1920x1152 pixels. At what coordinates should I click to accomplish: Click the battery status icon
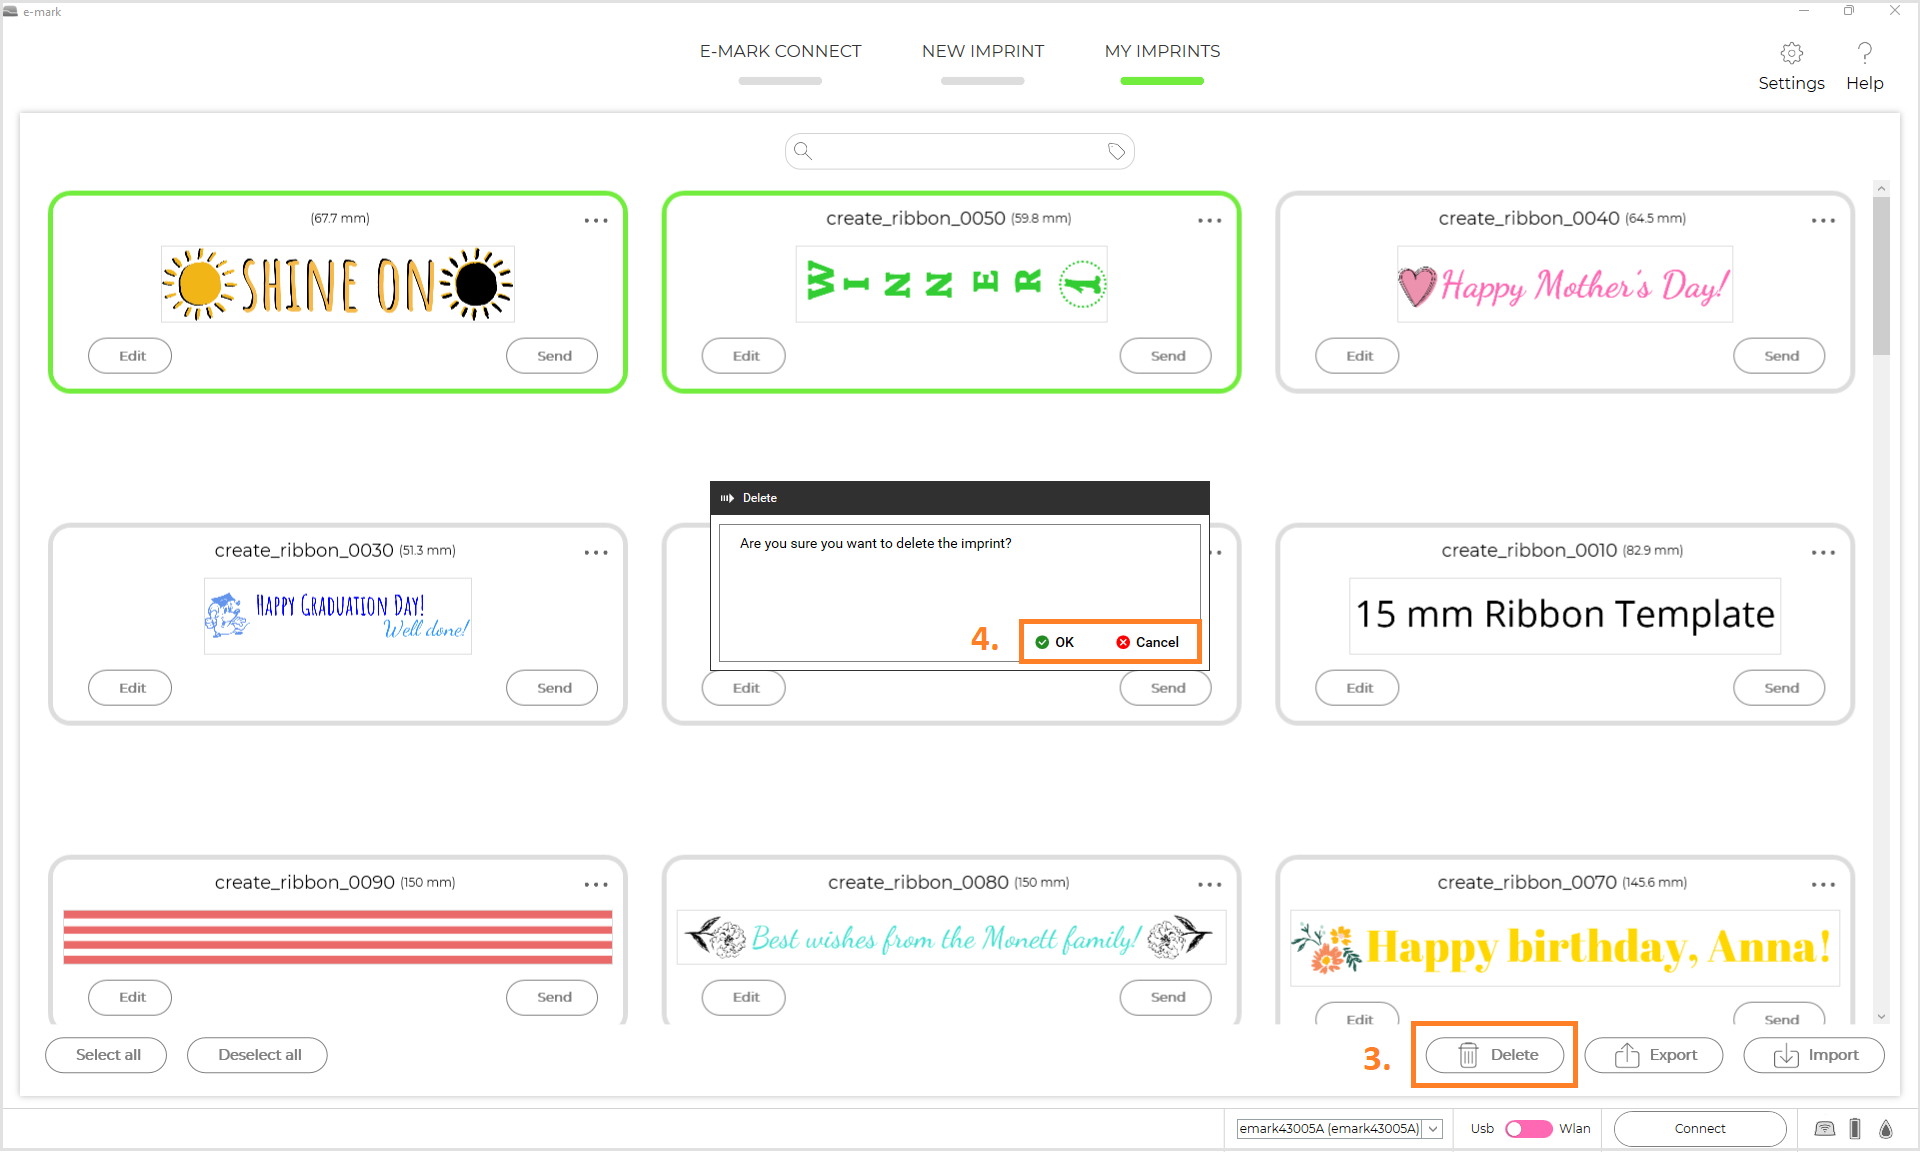[x=1855, y=1128]
